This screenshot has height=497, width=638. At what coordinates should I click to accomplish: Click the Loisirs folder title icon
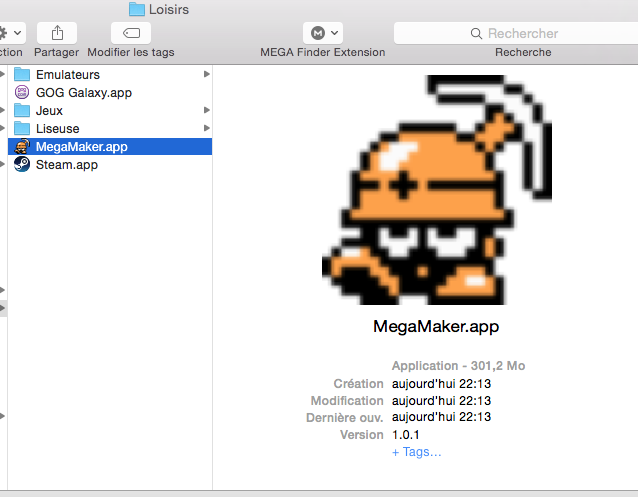coord(137,9)
